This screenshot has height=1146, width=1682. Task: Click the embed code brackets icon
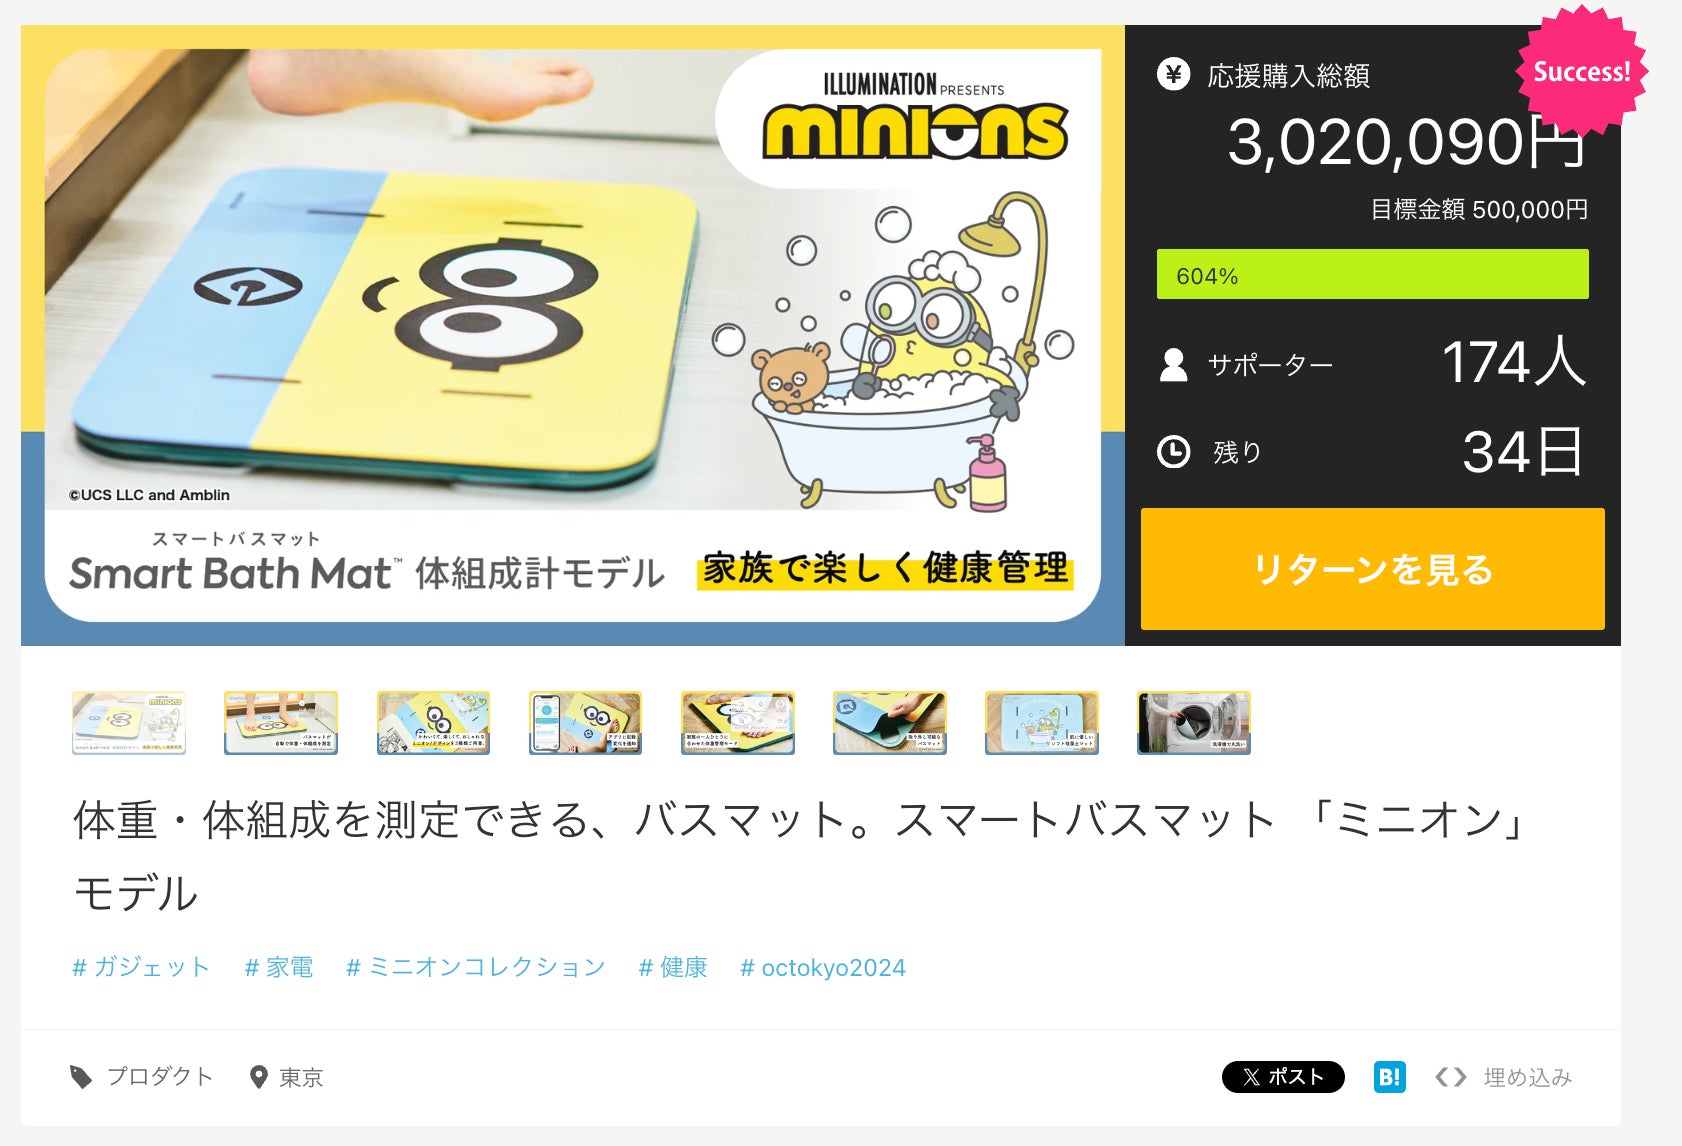[1450, 1077]
